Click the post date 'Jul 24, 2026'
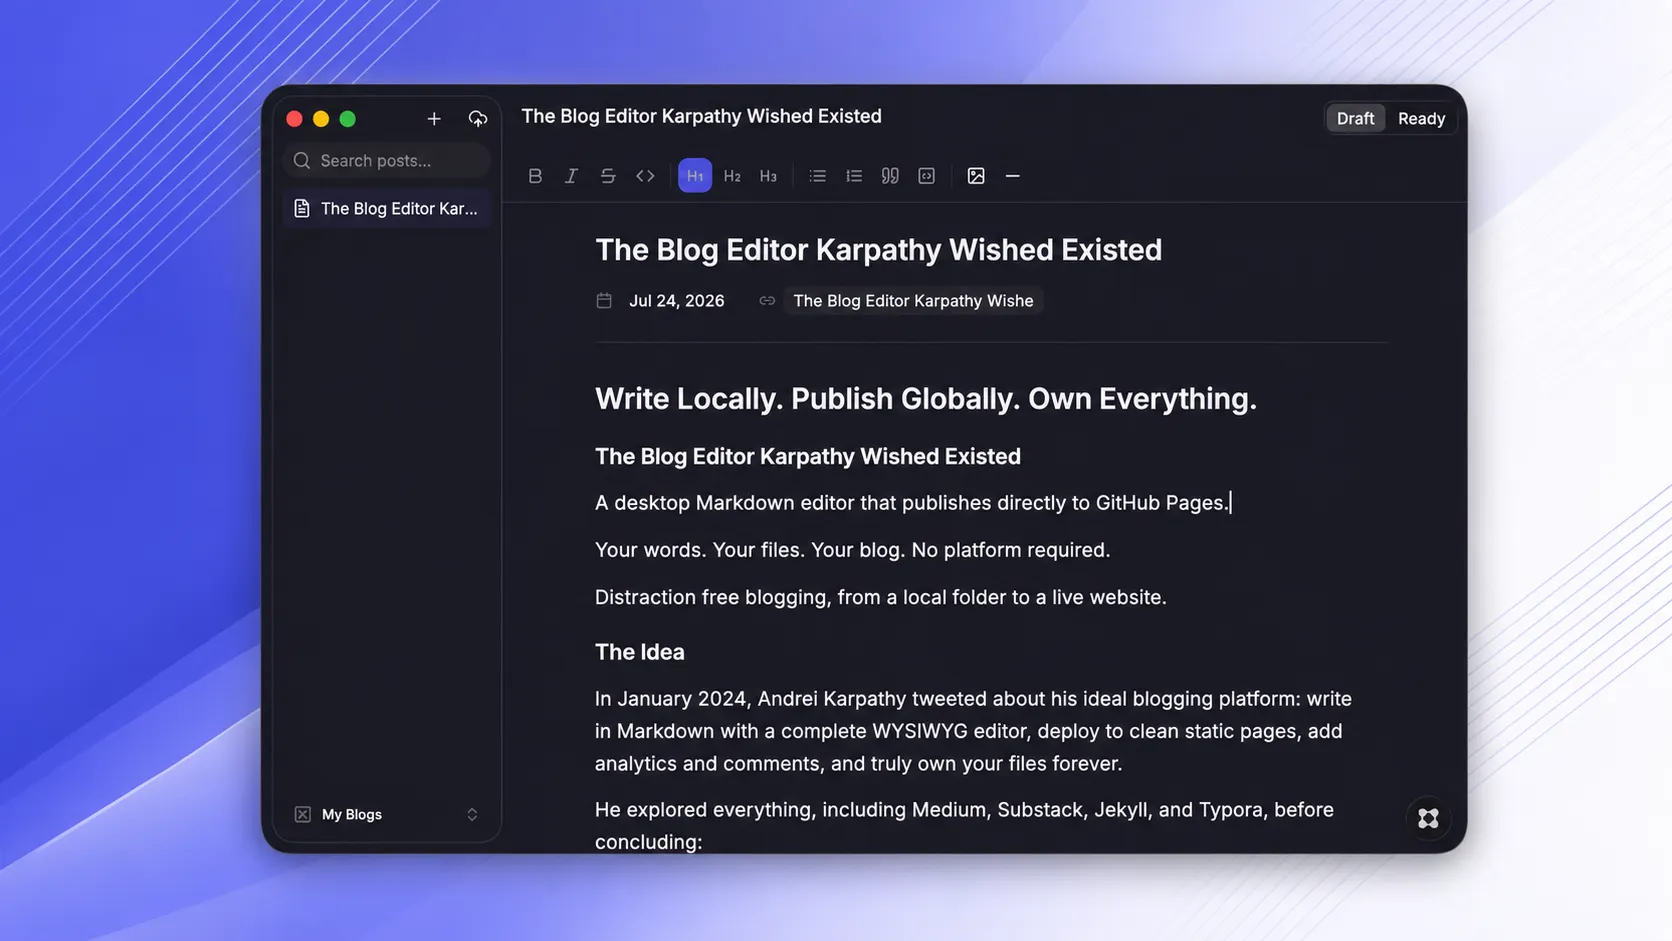This screenshot has height=941, width=1672. [x=676, y=301]
